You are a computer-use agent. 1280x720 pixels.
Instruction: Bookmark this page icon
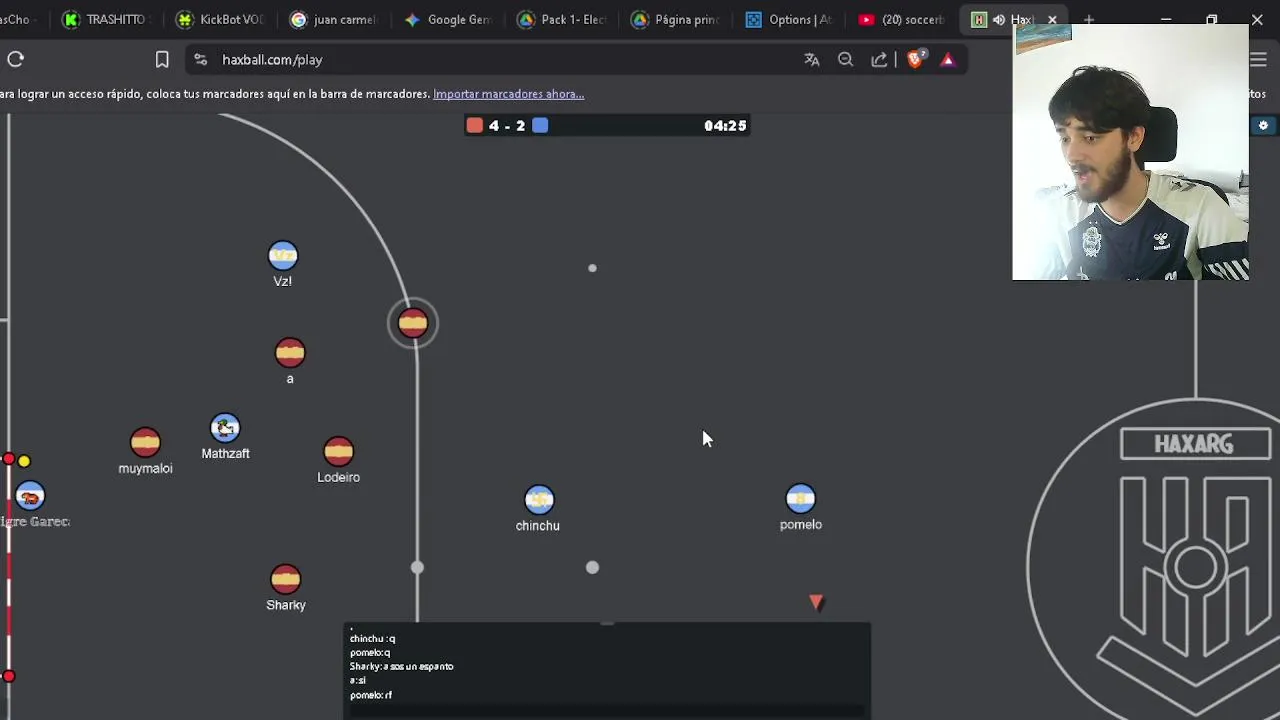(162, 60)
